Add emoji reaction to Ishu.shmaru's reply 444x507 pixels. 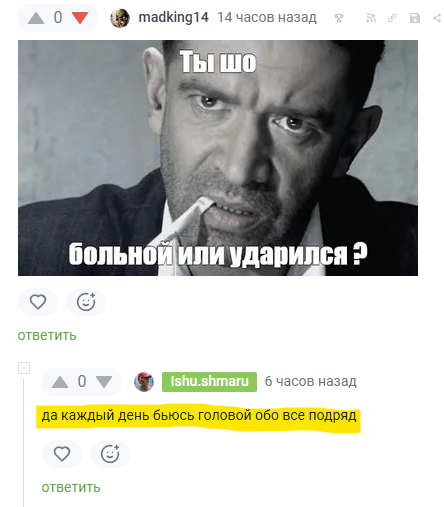110,454
